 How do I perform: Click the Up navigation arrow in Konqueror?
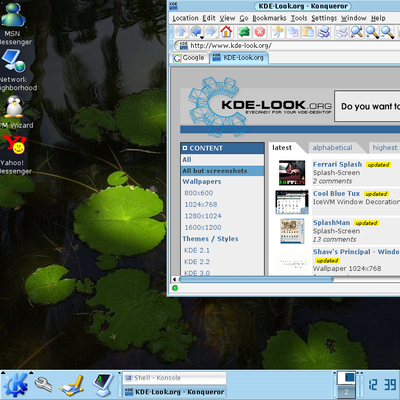pyautogui.click(x=181, y=32)
